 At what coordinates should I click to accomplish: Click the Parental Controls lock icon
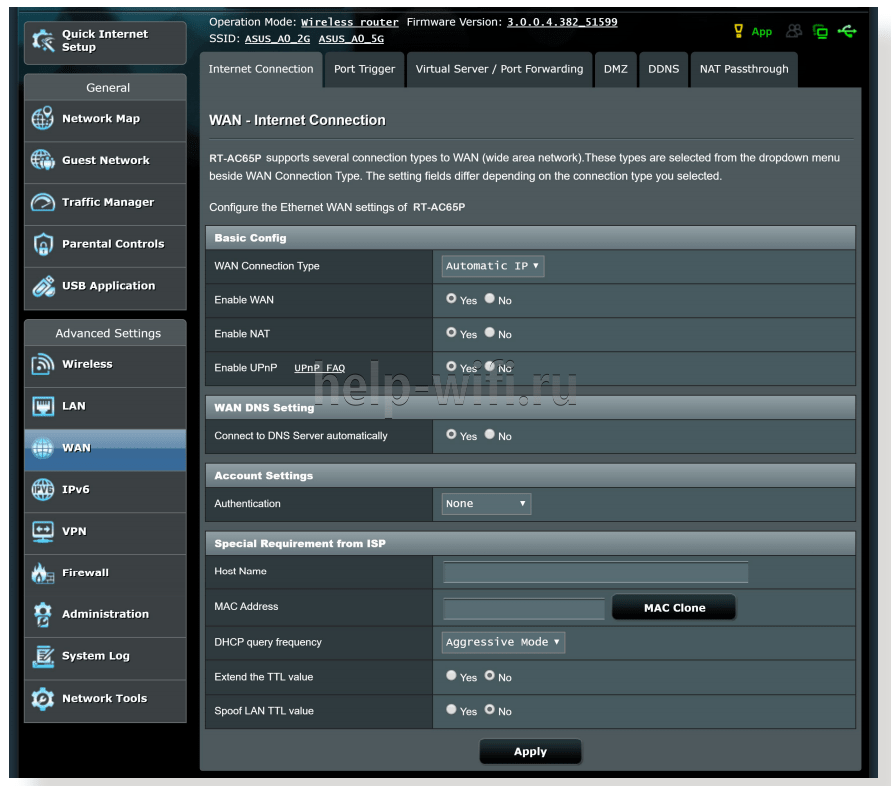click(43, 244)
